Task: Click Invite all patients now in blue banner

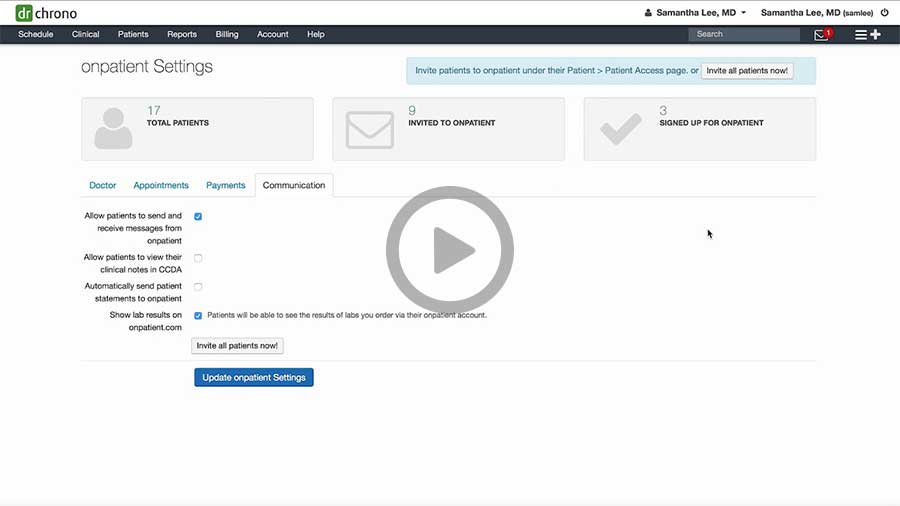Action: tap(747, 71)
